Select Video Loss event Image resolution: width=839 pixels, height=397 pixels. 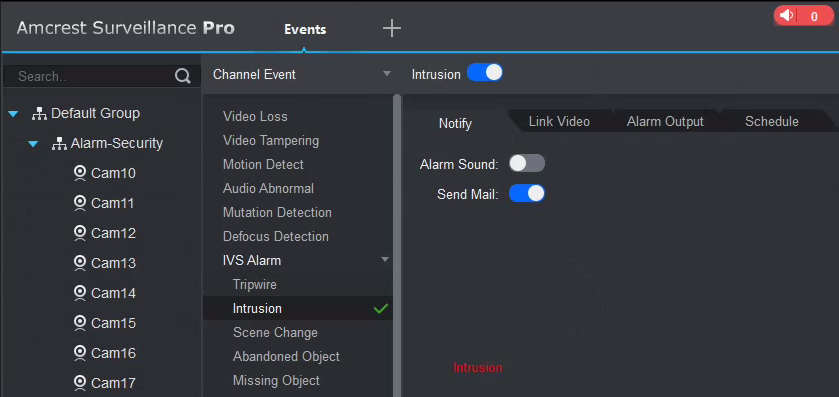point(255,117)
